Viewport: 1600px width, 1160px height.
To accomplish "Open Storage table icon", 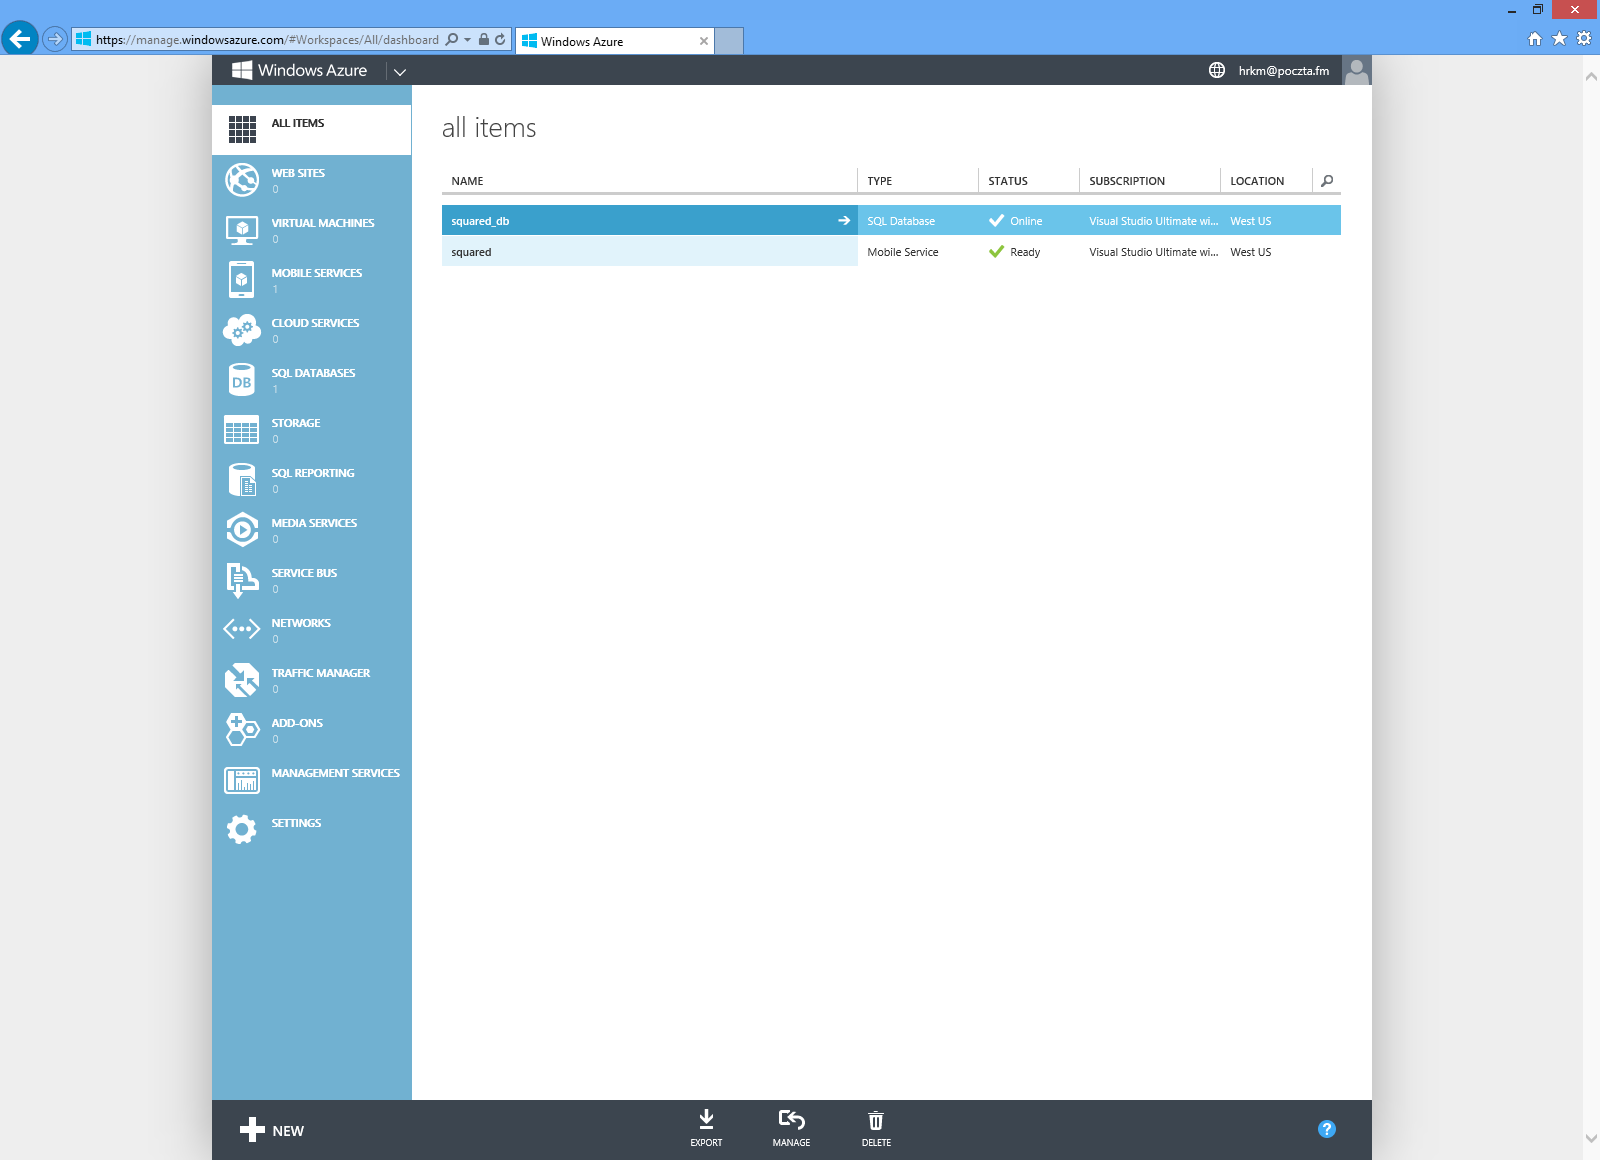I will click(242, 430).
